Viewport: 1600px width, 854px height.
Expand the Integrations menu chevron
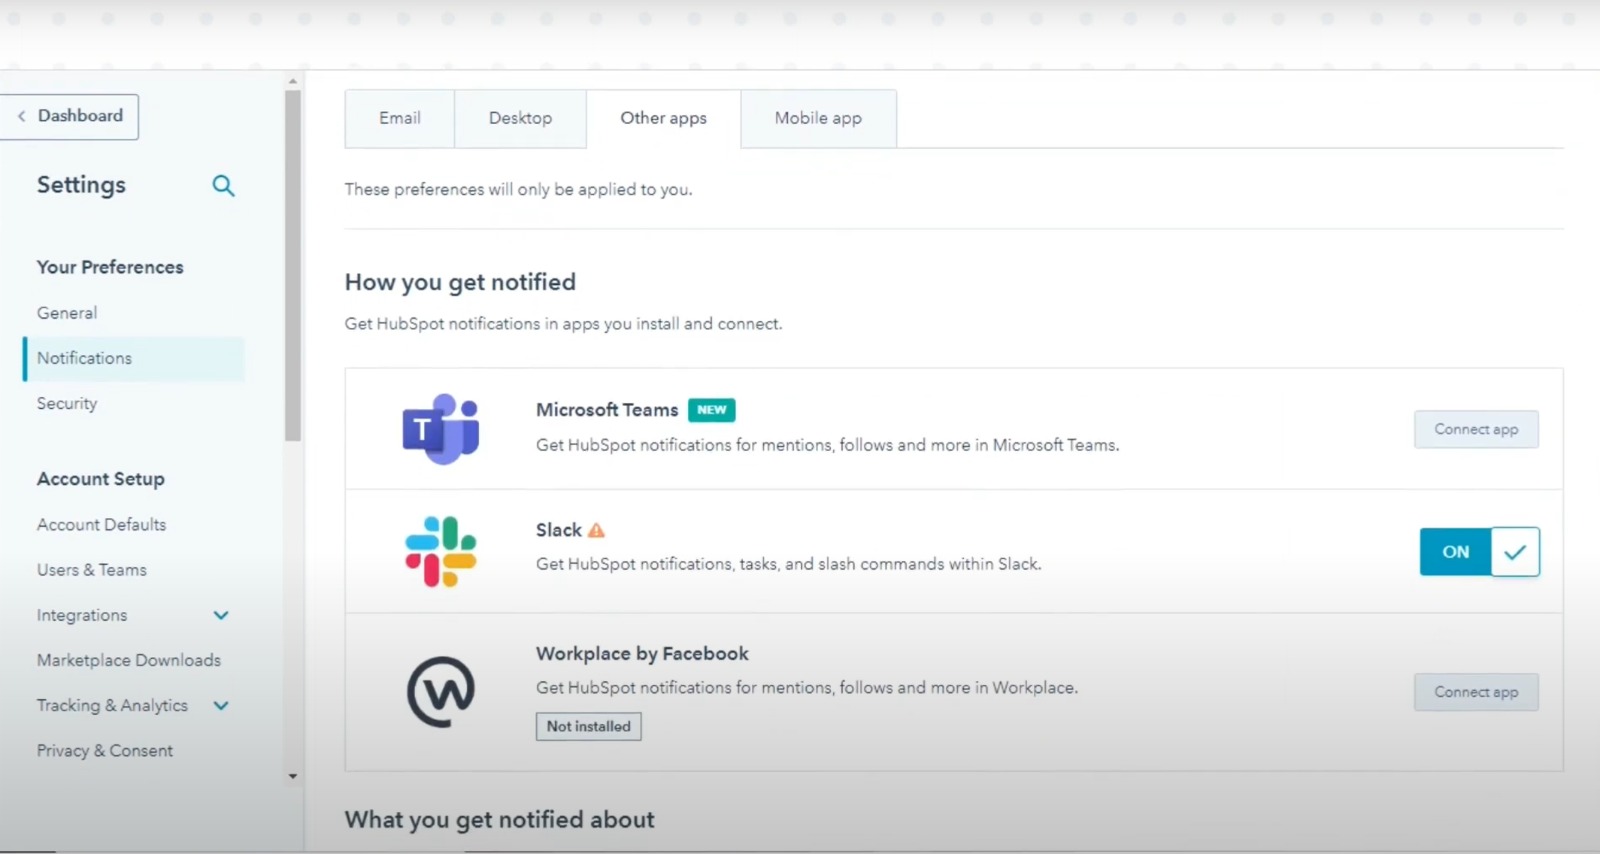pos(221,615)
